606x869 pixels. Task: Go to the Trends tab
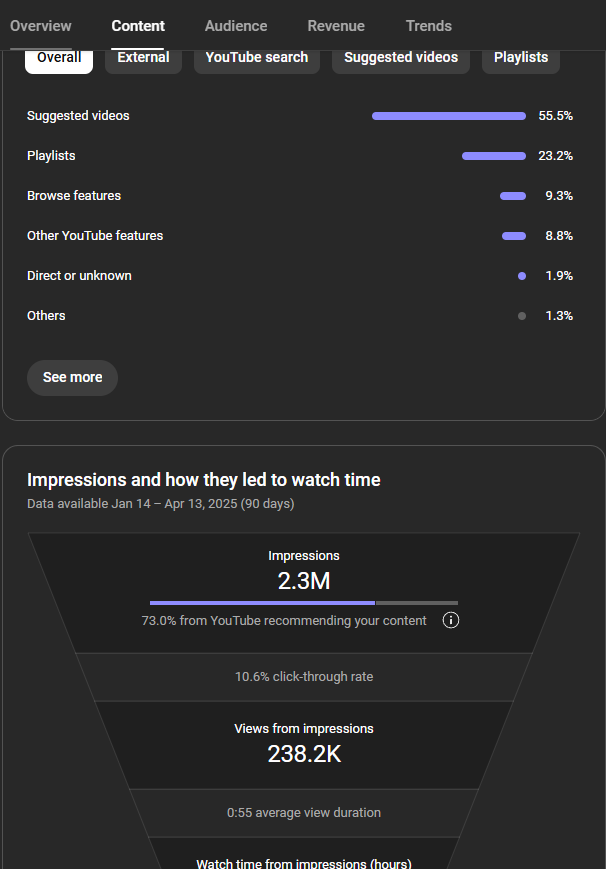[429, 26]
